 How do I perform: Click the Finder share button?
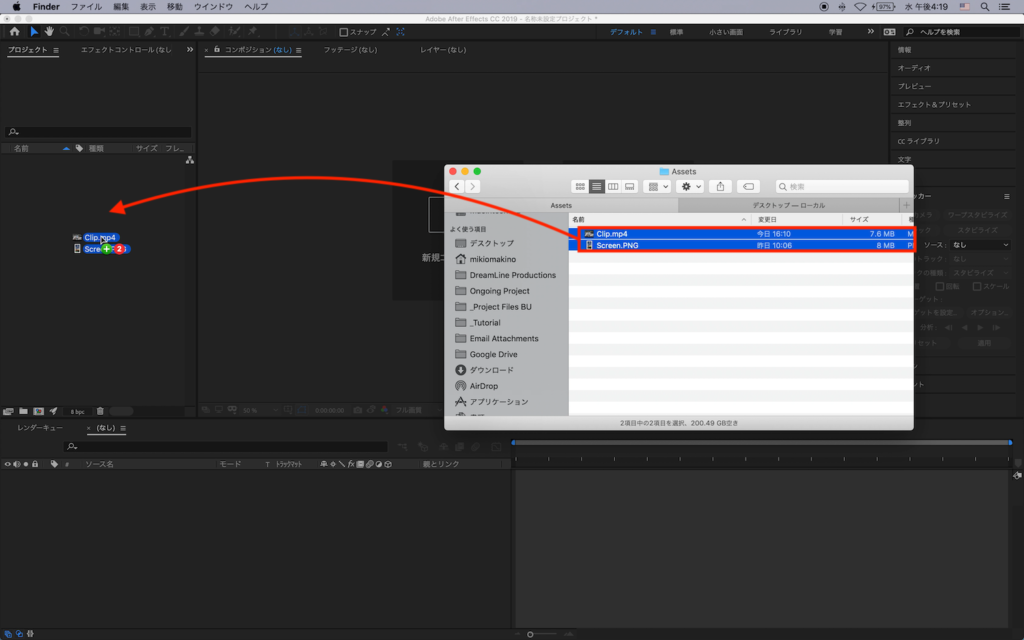pos(720,187)
